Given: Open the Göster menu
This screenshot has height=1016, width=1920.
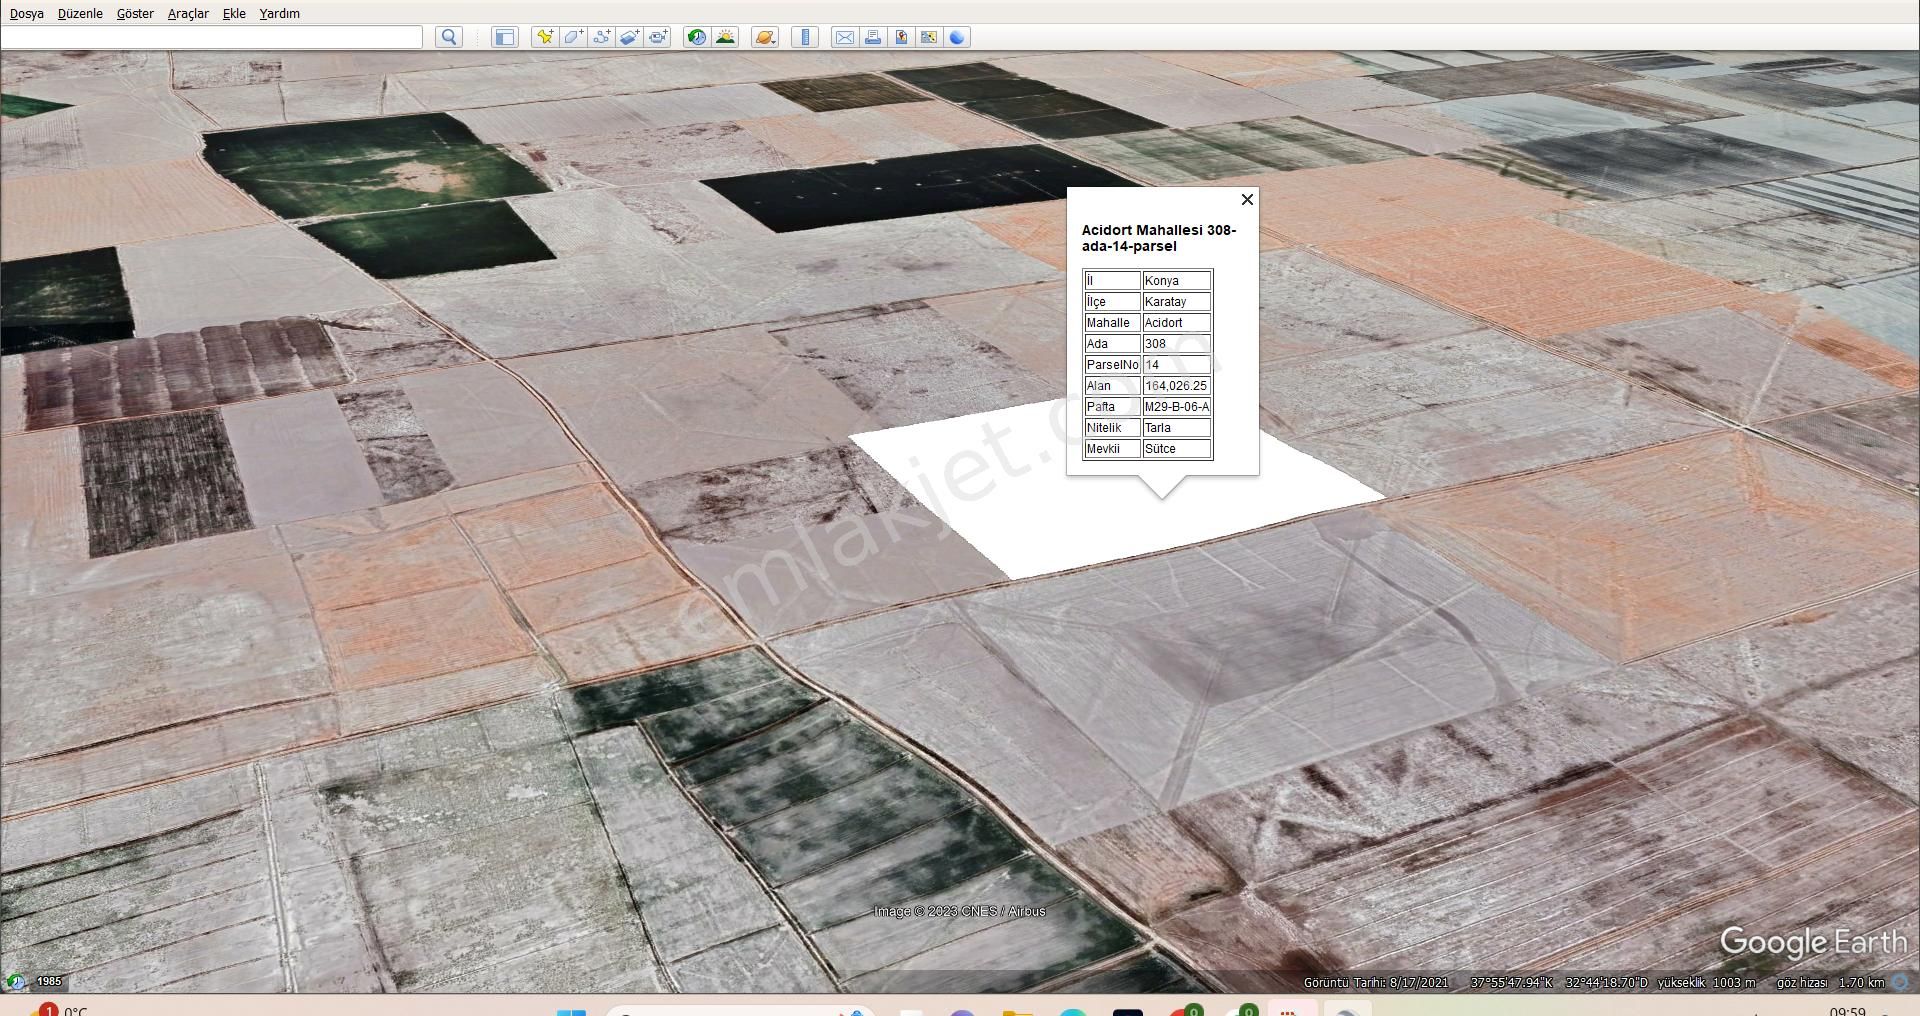Looking at the screenshot, I should [135, 13].
